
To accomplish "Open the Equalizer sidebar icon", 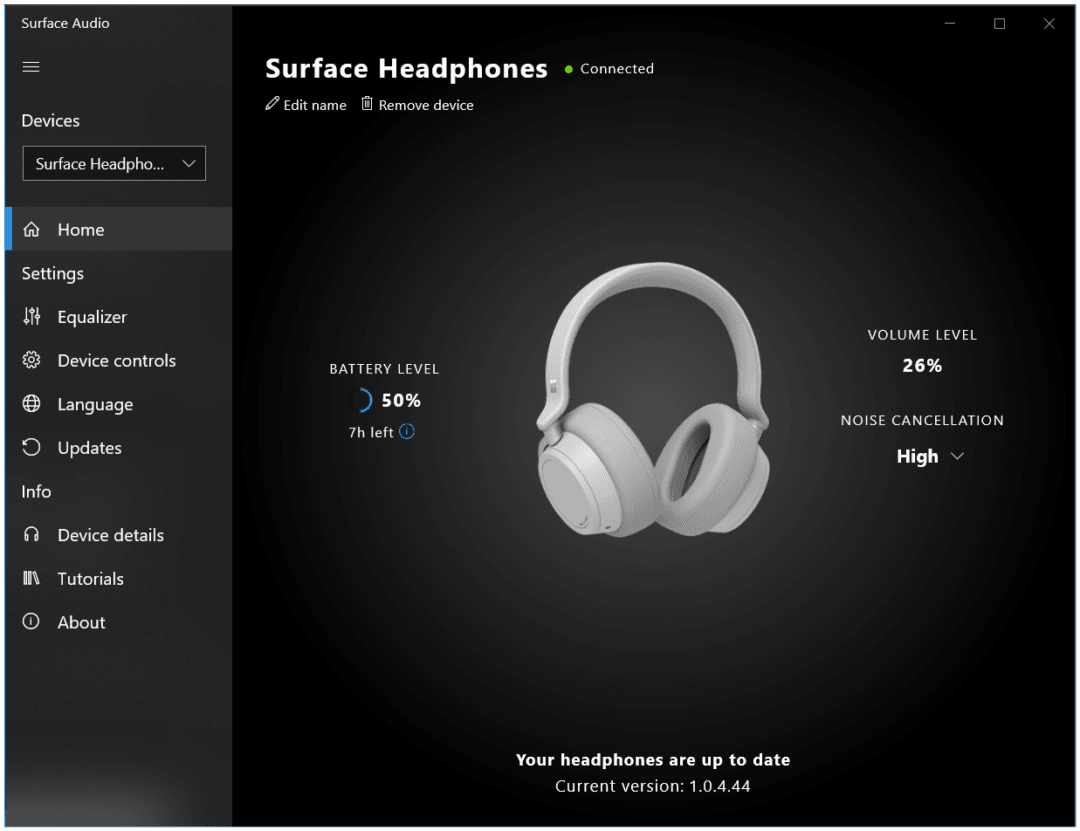I will (x=31, y=317).
